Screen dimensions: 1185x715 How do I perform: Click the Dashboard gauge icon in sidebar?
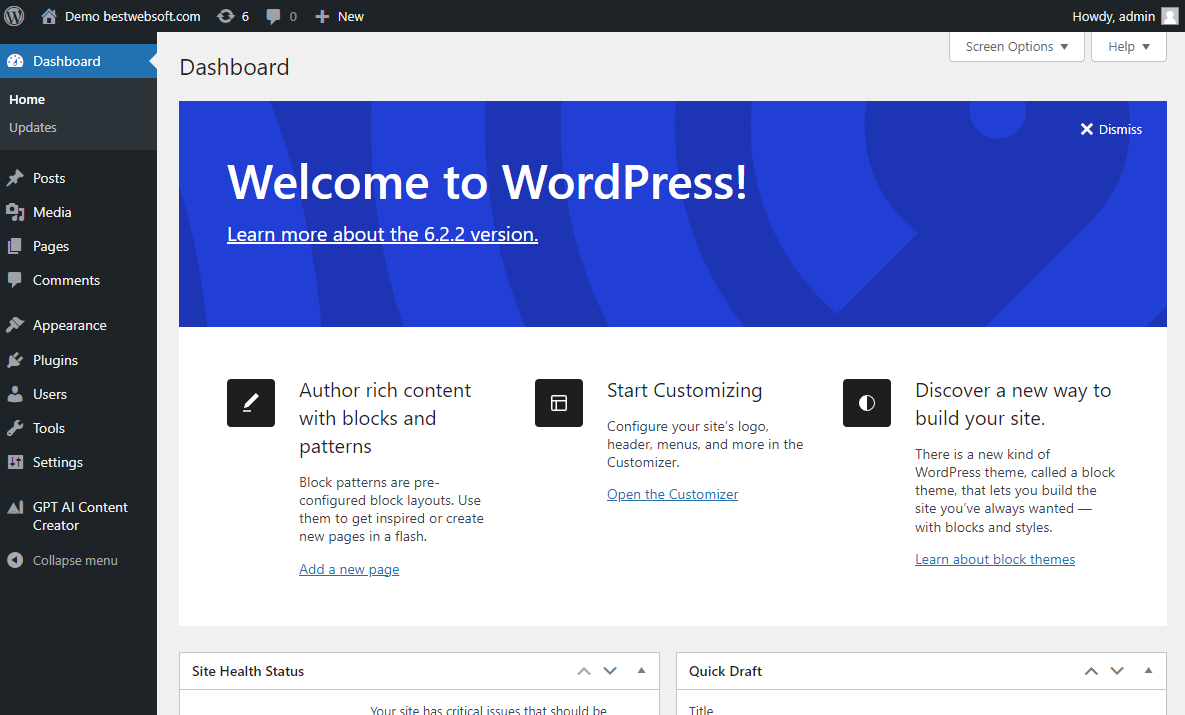(15, 61)
